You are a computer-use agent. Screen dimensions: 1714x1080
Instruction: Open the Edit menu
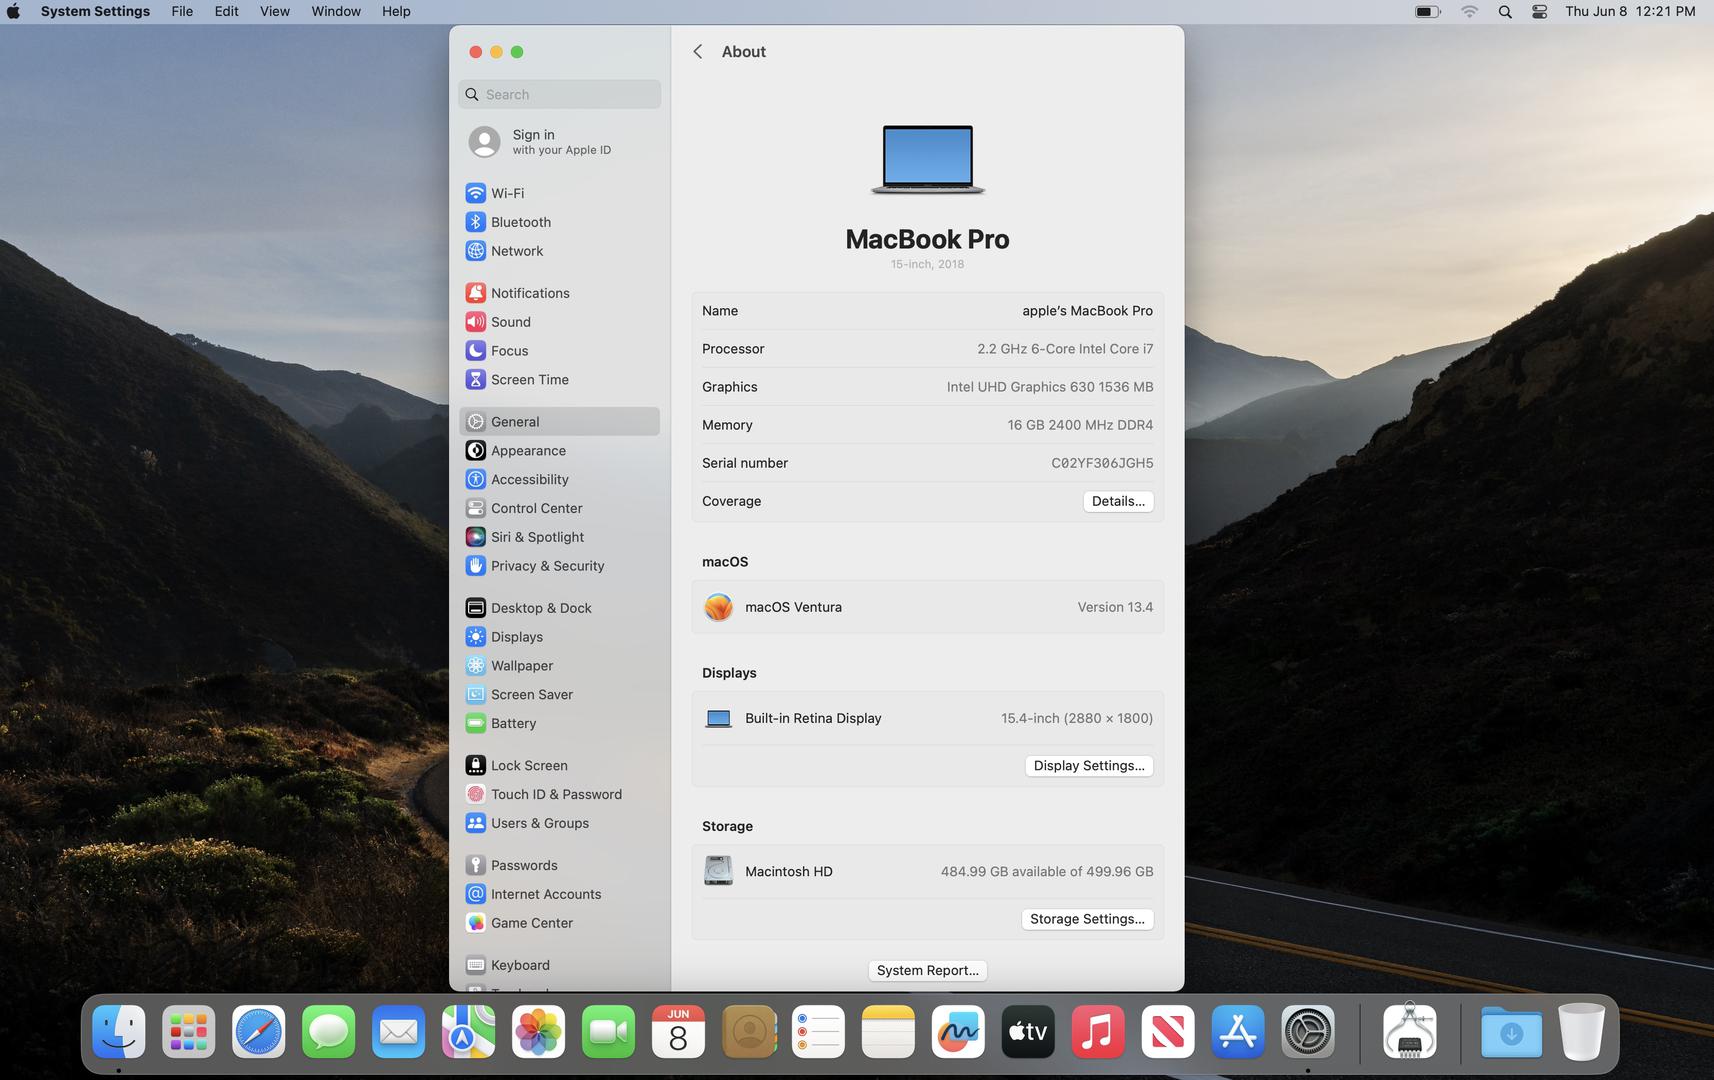pos(226,11)
